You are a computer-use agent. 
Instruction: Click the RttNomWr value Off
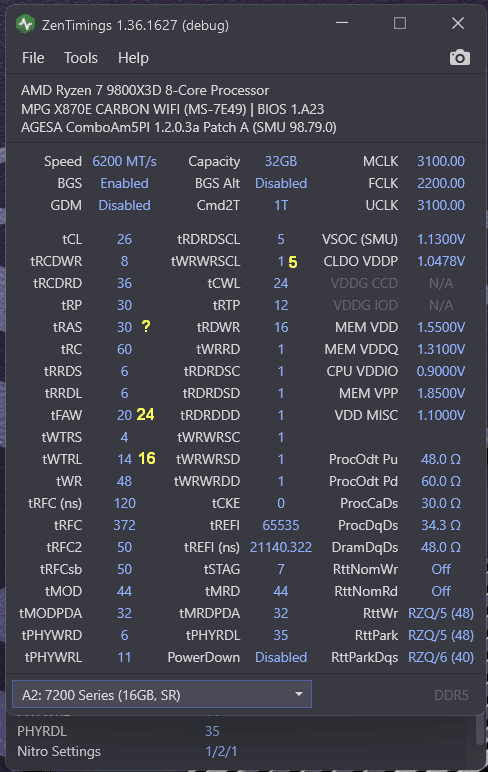pyautogui.click(x=441, y=570)
